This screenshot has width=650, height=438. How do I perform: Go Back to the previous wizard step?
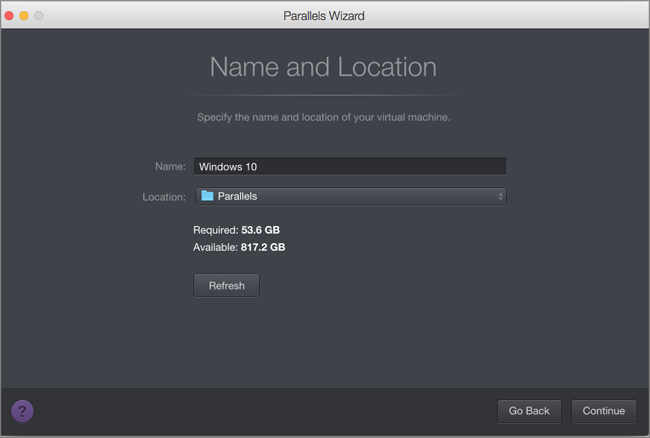pyautogui.click(x=529, y=411)
